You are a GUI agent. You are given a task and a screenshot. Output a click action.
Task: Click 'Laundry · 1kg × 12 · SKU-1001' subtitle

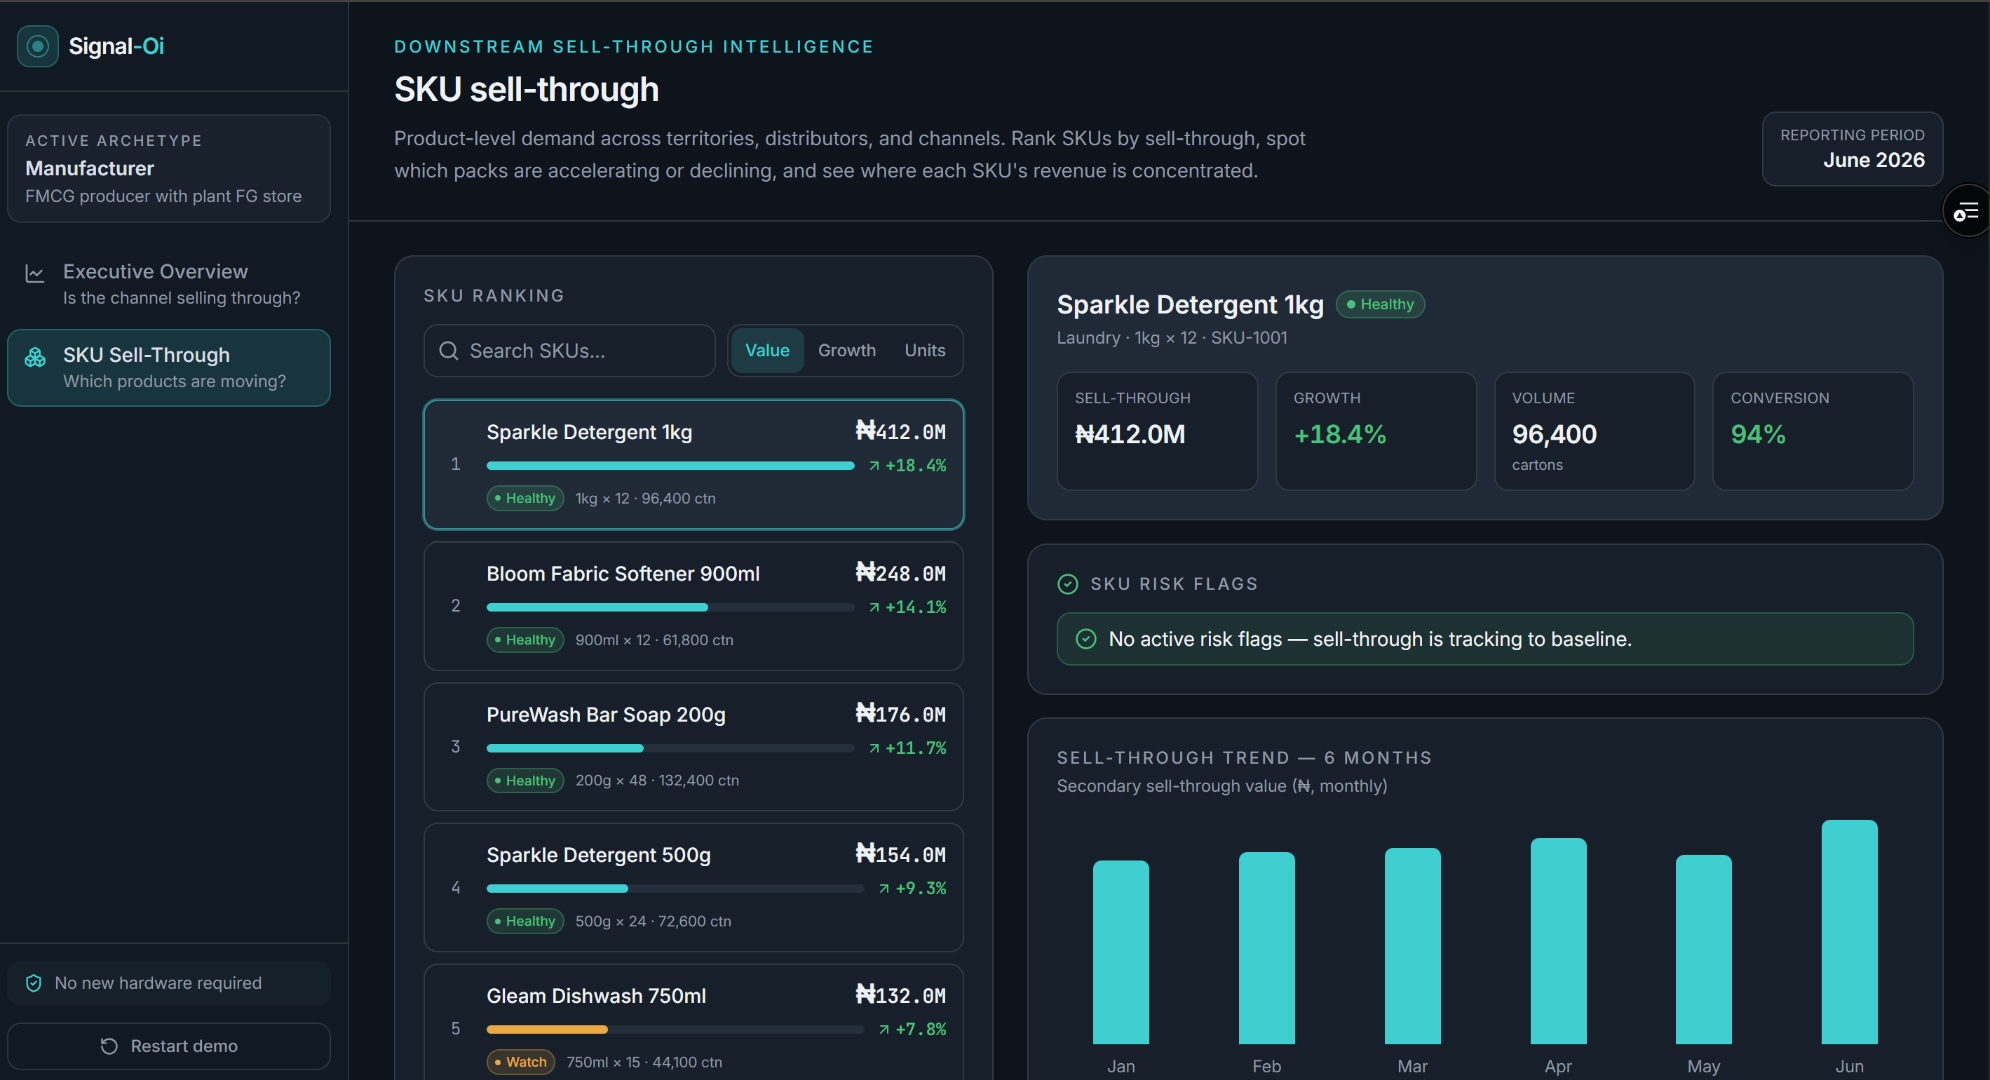pos(1172,338)
